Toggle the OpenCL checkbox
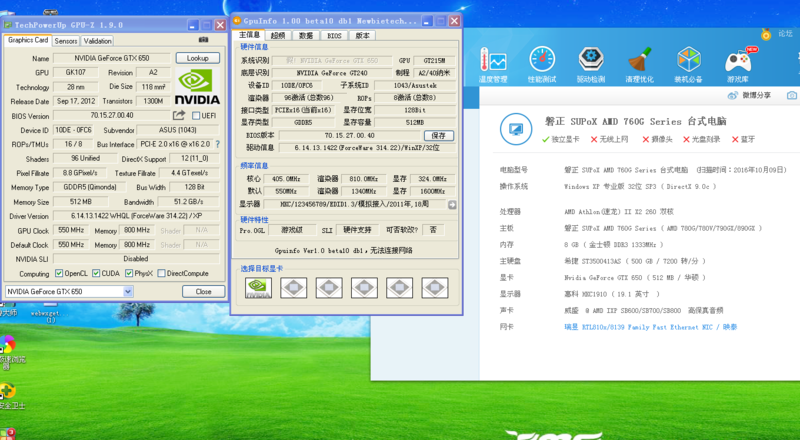 tap(59, 274)
